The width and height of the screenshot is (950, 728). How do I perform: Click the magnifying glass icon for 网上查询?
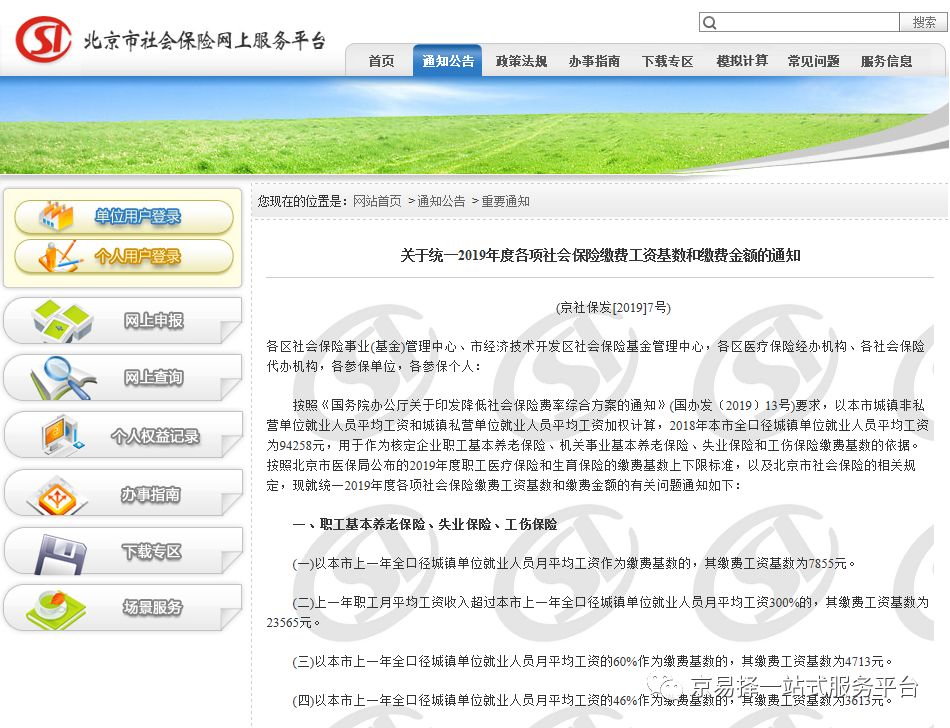click(x=63, y=377)
